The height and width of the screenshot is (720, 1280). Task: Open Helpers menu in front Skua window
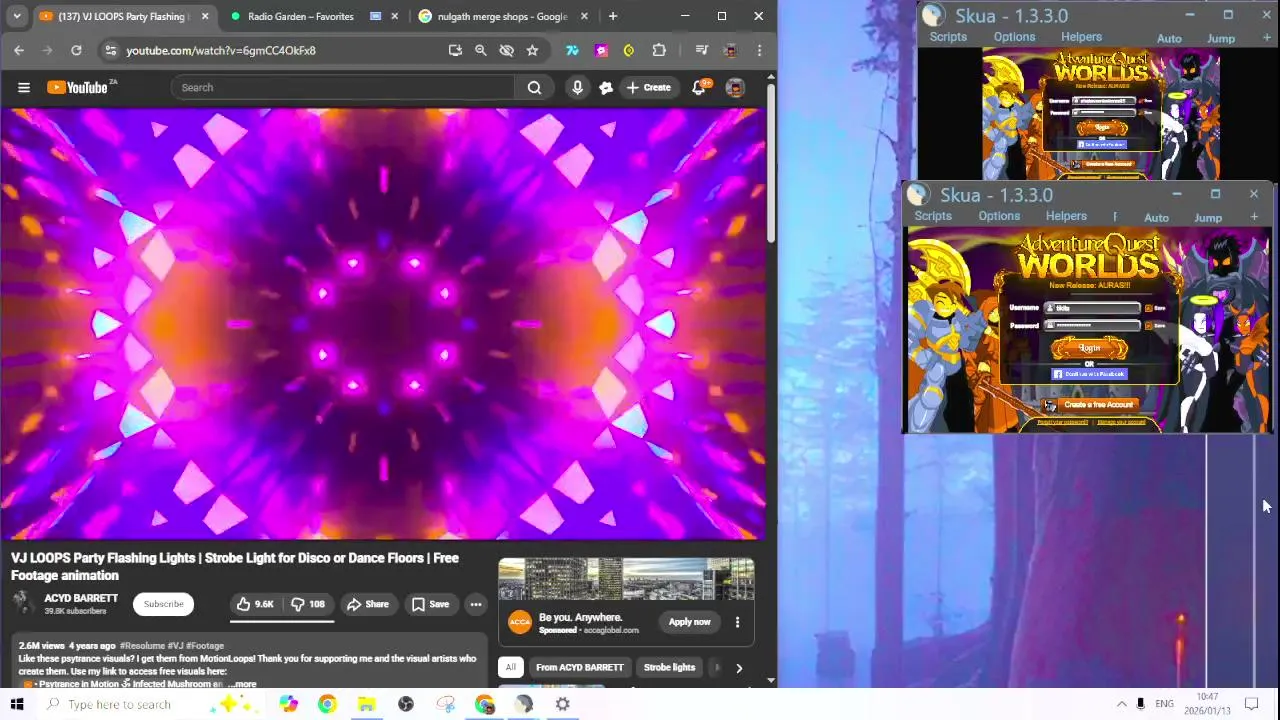click(x=1066, y=216)
